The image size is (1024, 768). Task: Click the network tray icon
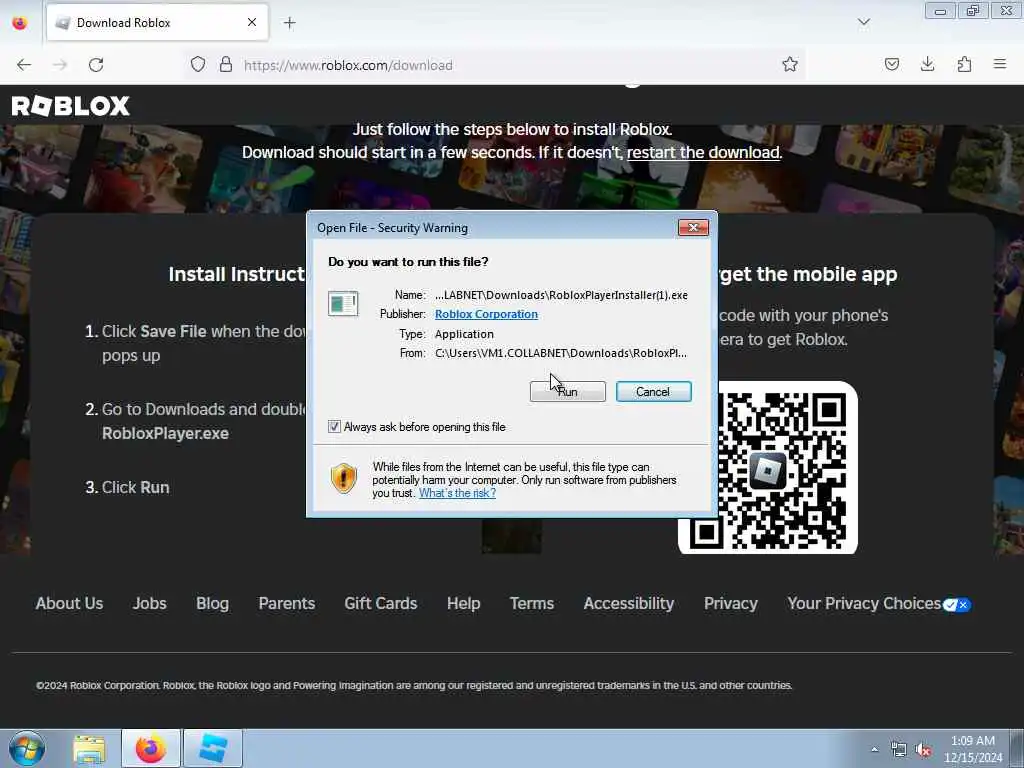pyautogui.click(x=899, y=750)
